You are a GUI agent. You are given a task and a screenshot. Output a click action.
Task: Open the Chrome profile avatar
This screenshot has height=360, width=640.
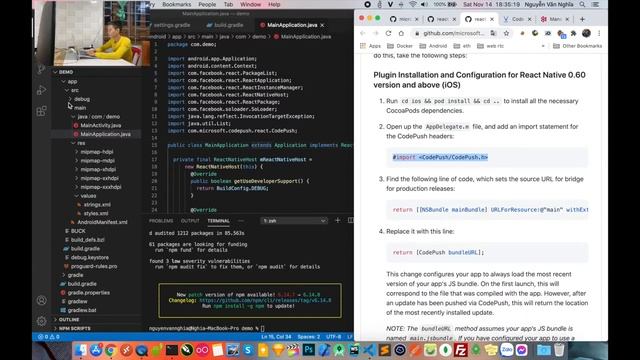click(x=586, y=33)
